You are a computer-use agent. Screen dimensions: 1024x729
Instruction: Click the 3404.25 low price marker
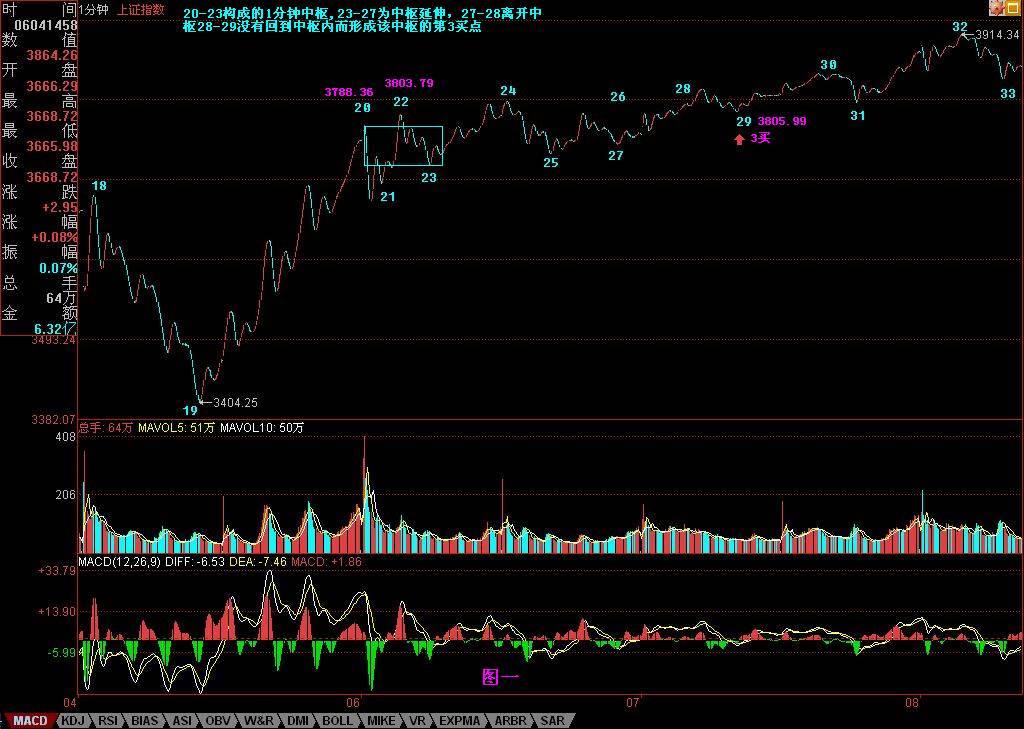point(235,403)
